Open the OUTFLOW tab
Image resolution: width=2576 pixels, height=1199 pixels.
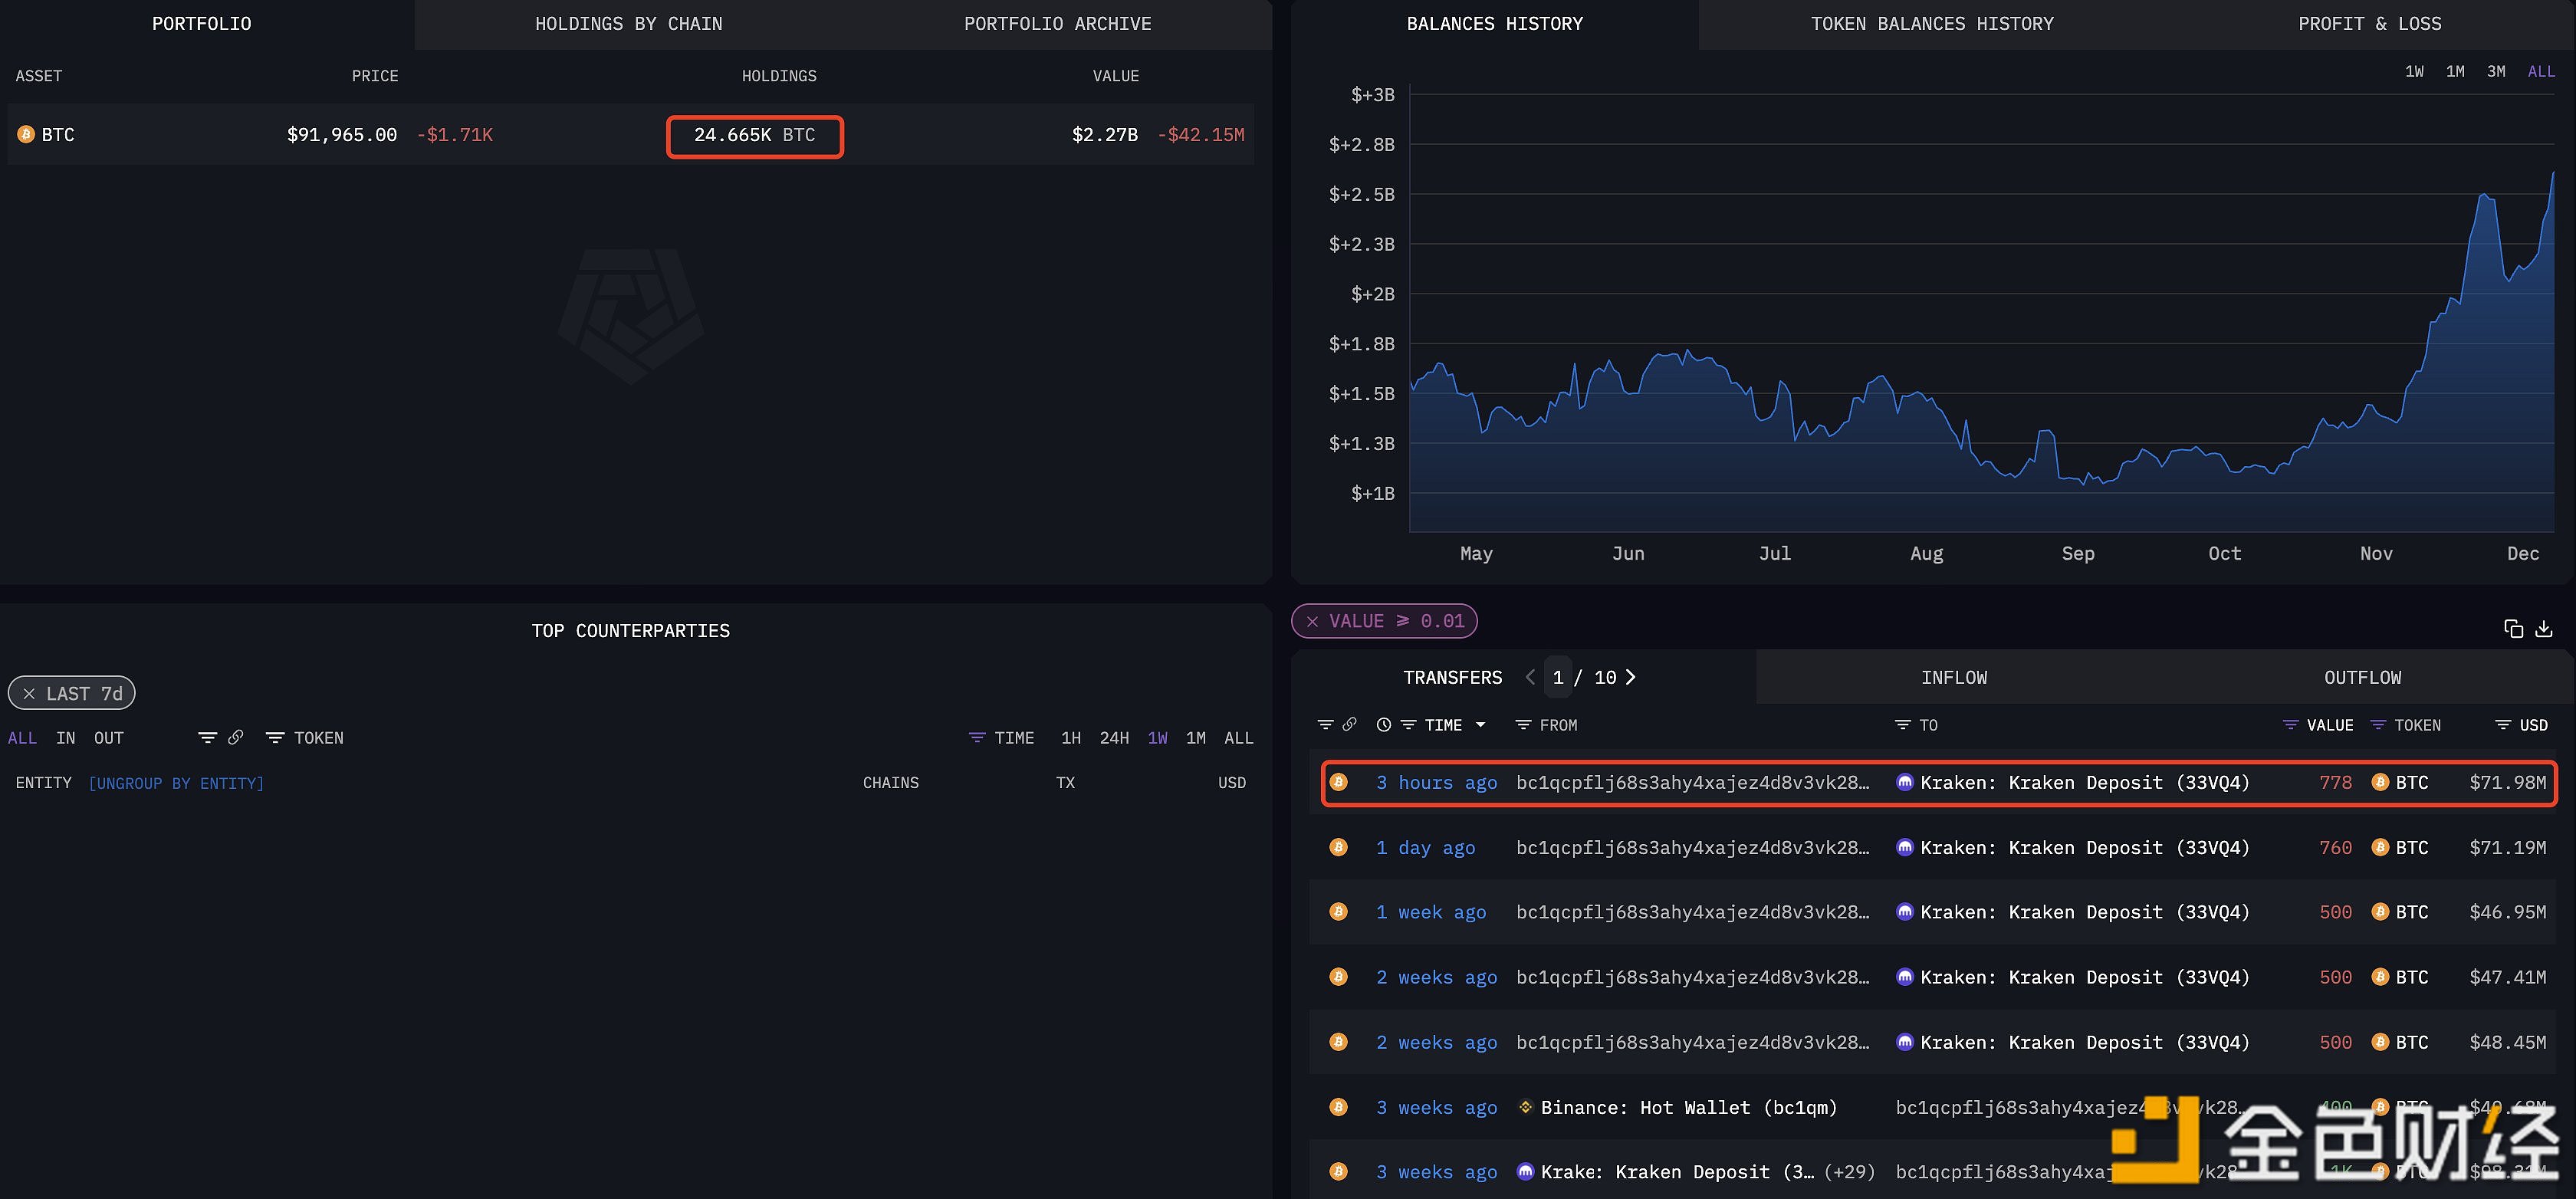[x=2362, y=677]
